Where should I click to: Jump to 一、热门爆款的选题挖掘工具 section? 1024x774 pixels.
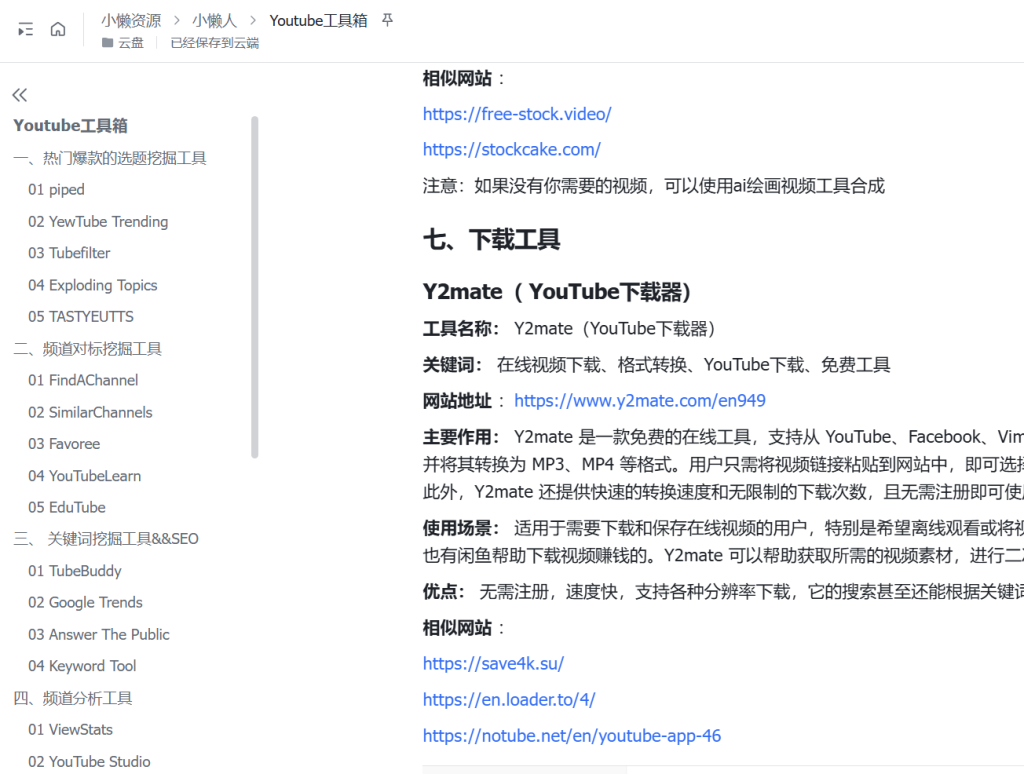pyautogui.click(x=110, y=158)
